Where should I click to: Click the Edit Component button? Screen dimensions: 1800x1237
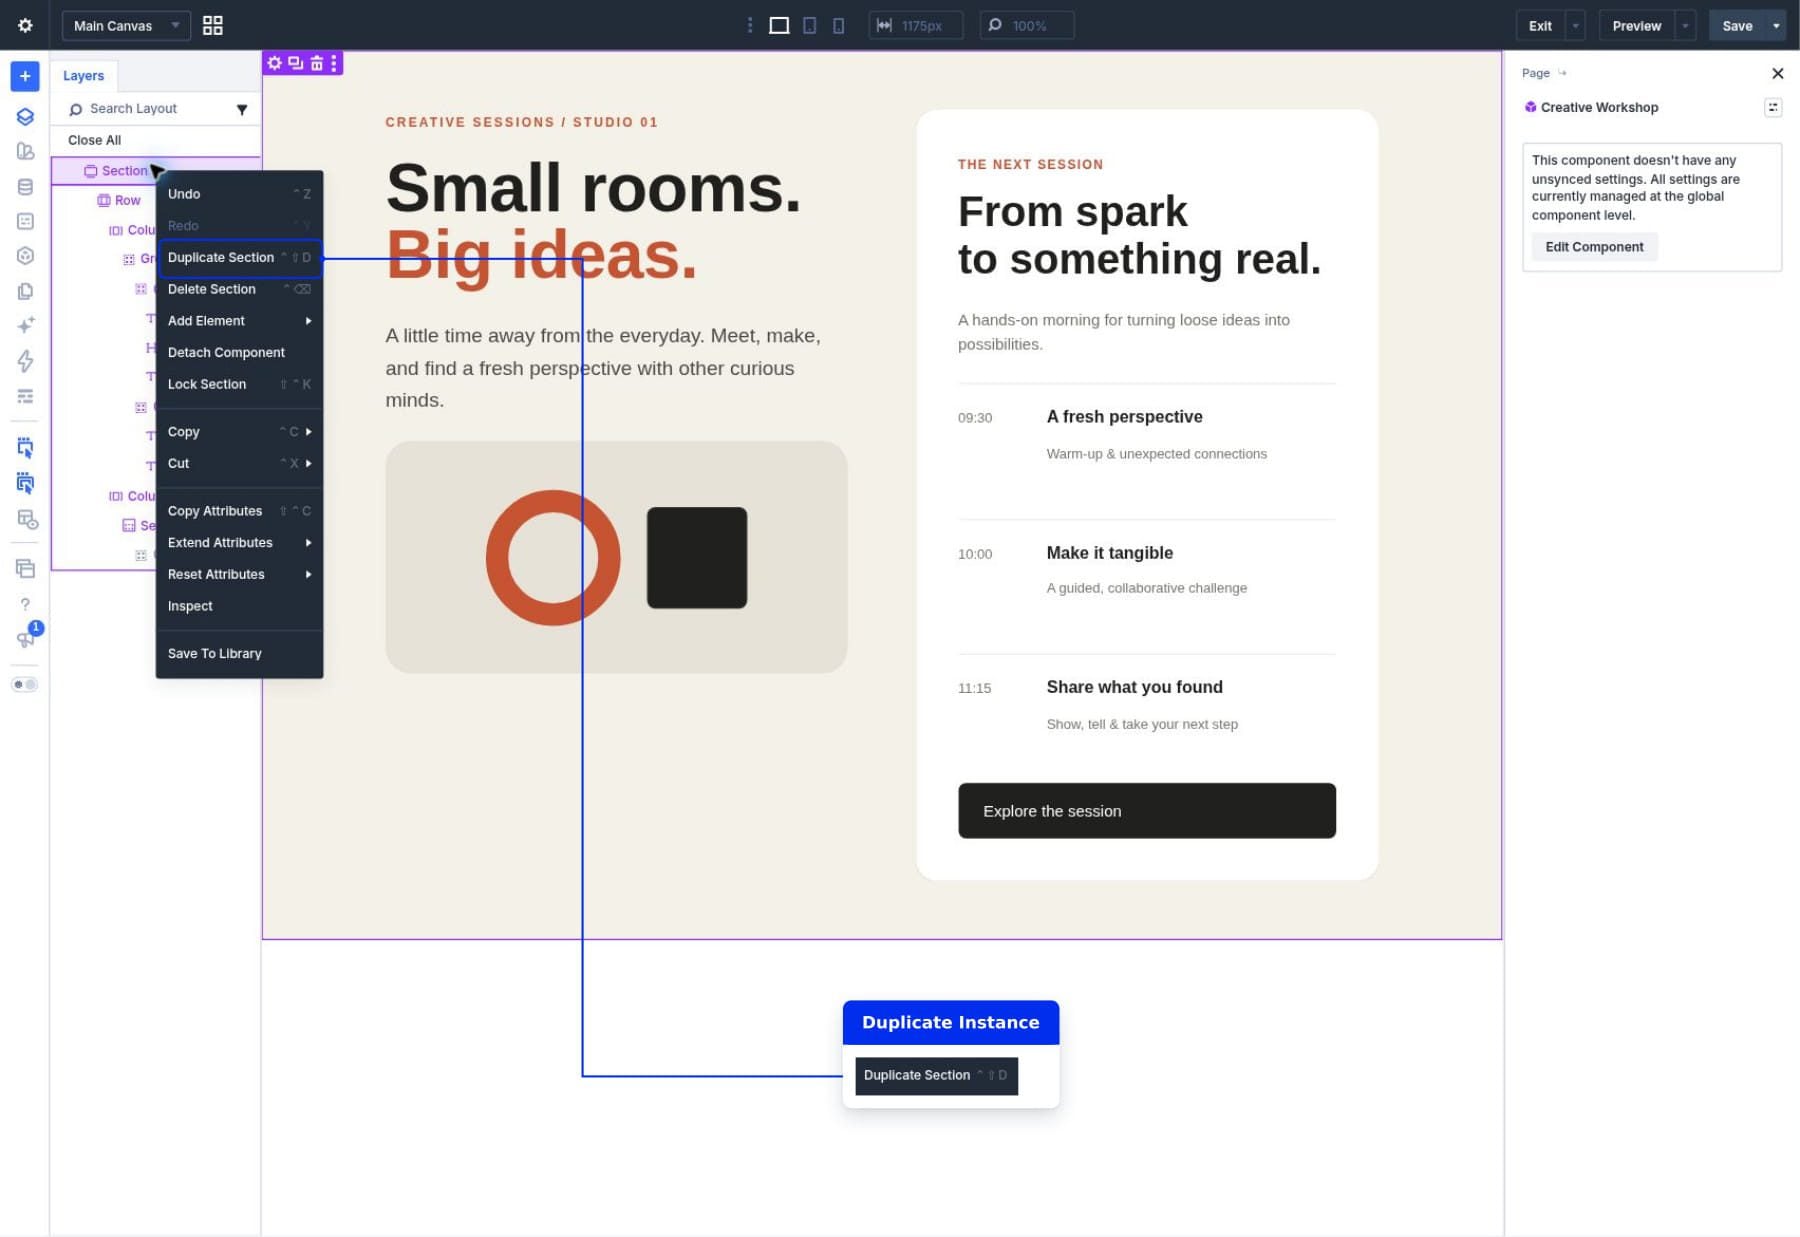tap(1594, 247)
